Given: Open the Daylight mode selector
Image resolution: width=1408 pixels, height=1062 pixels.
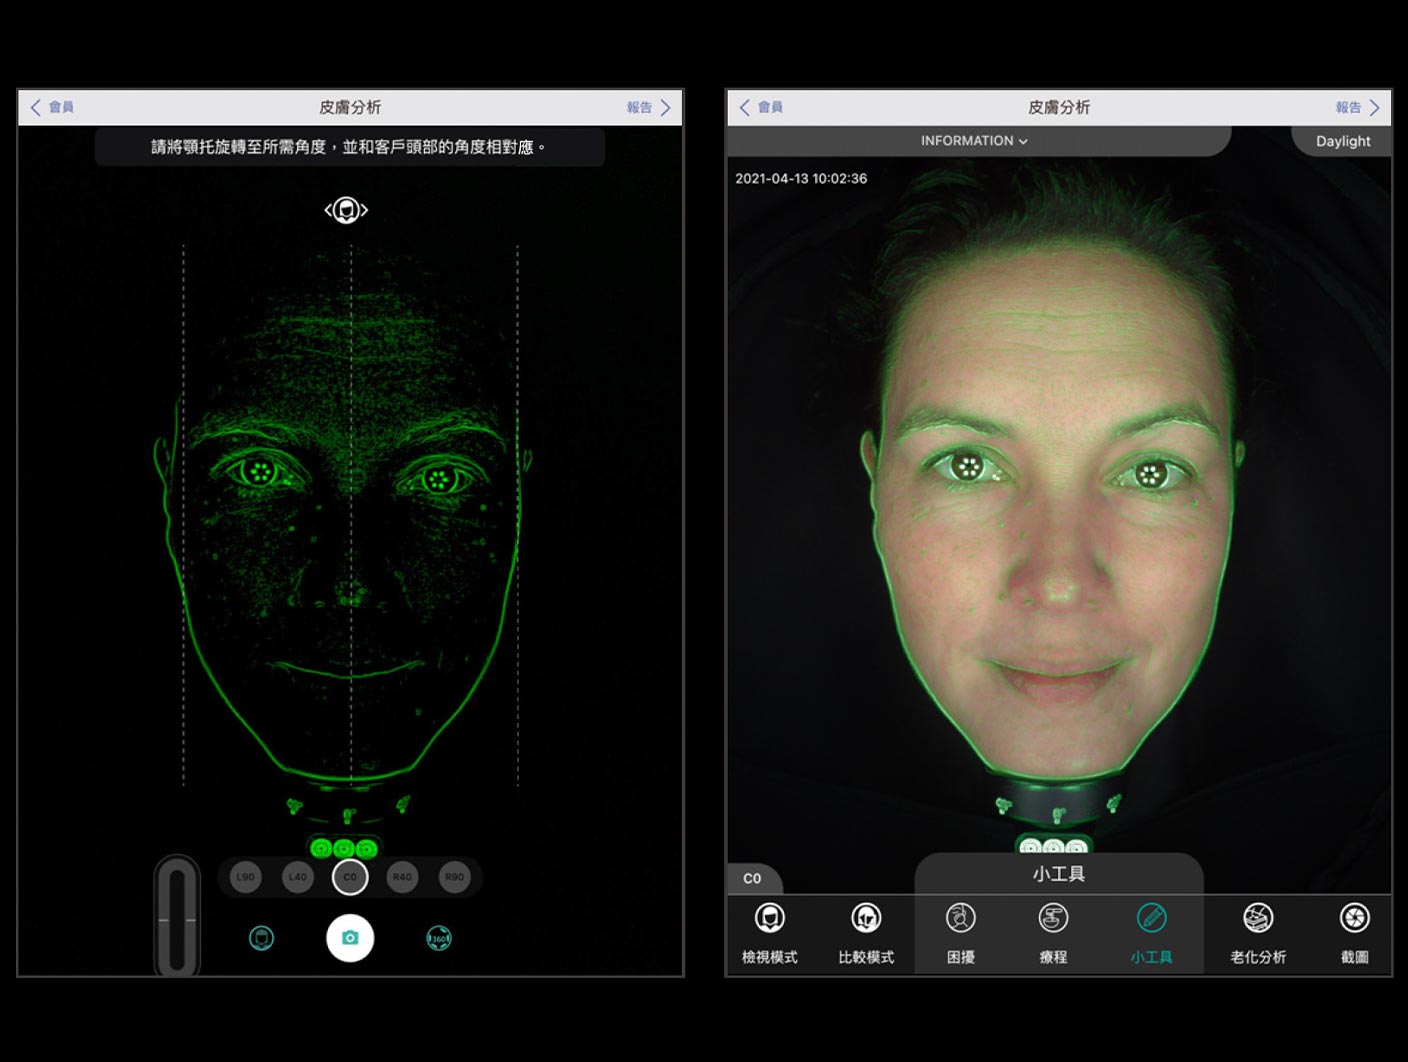Looking at the screenshot, I should coord(1342,141).
